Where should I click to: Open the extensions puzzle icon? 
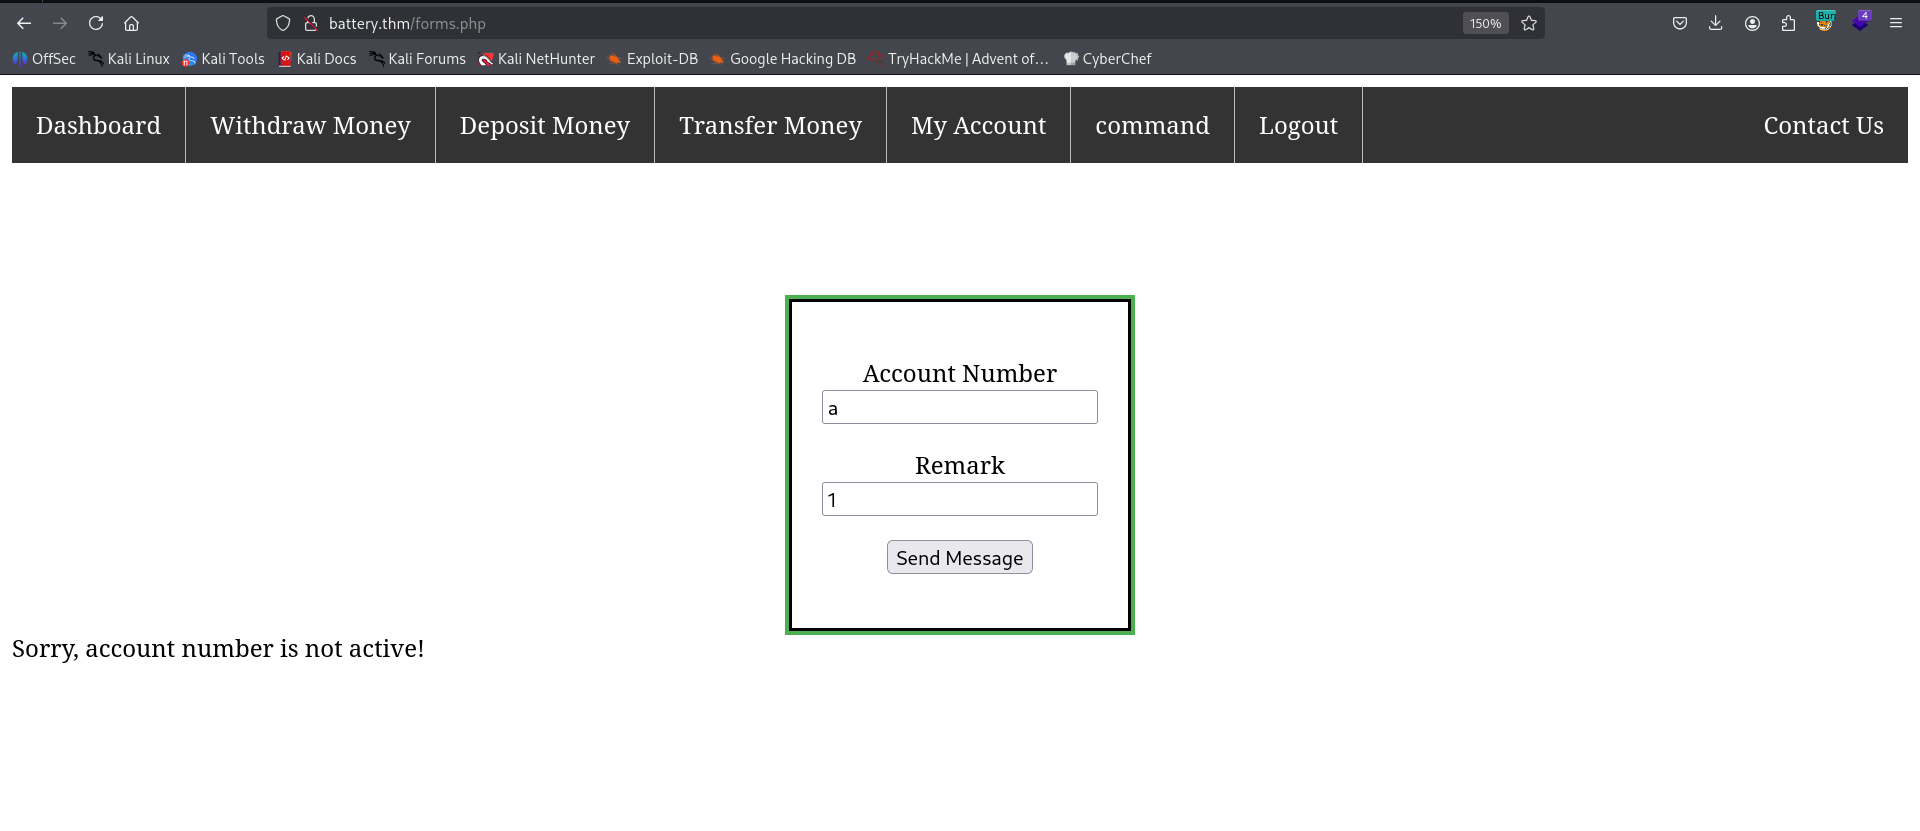(x=1788, y=23)
